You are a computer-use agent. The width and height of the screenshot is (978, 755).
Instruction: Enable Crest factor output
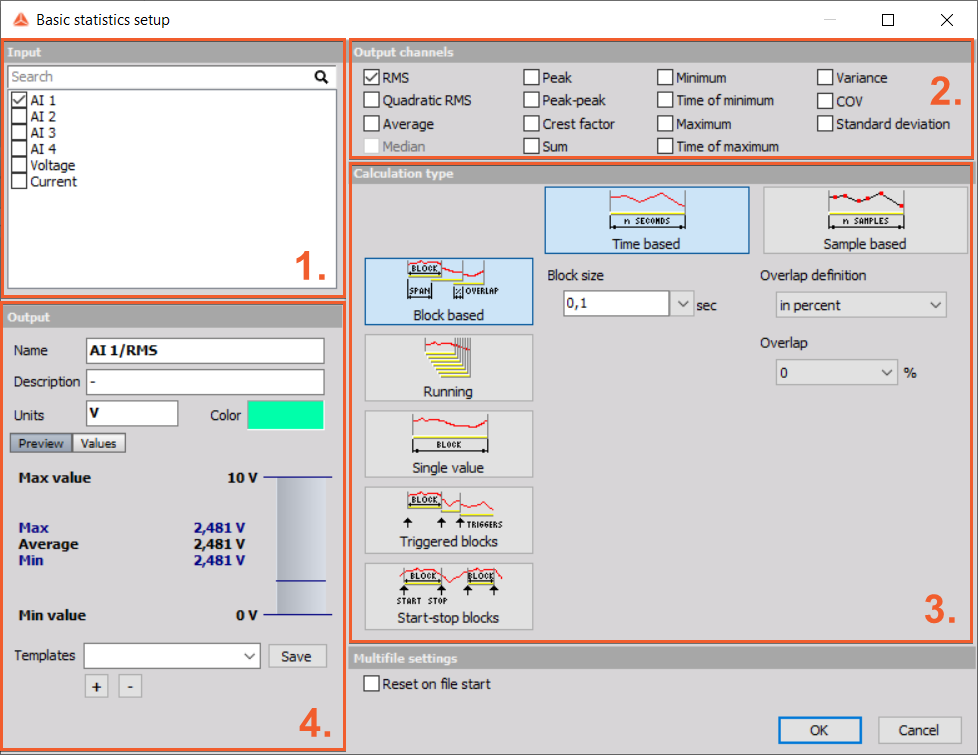pyautogui.click(x=531, y=124)
